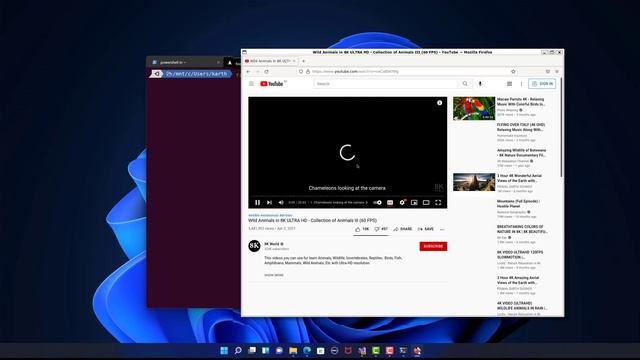Open Windows taskbar Search
The height and width of the screenshot is (360, 640).
(238, 351)
